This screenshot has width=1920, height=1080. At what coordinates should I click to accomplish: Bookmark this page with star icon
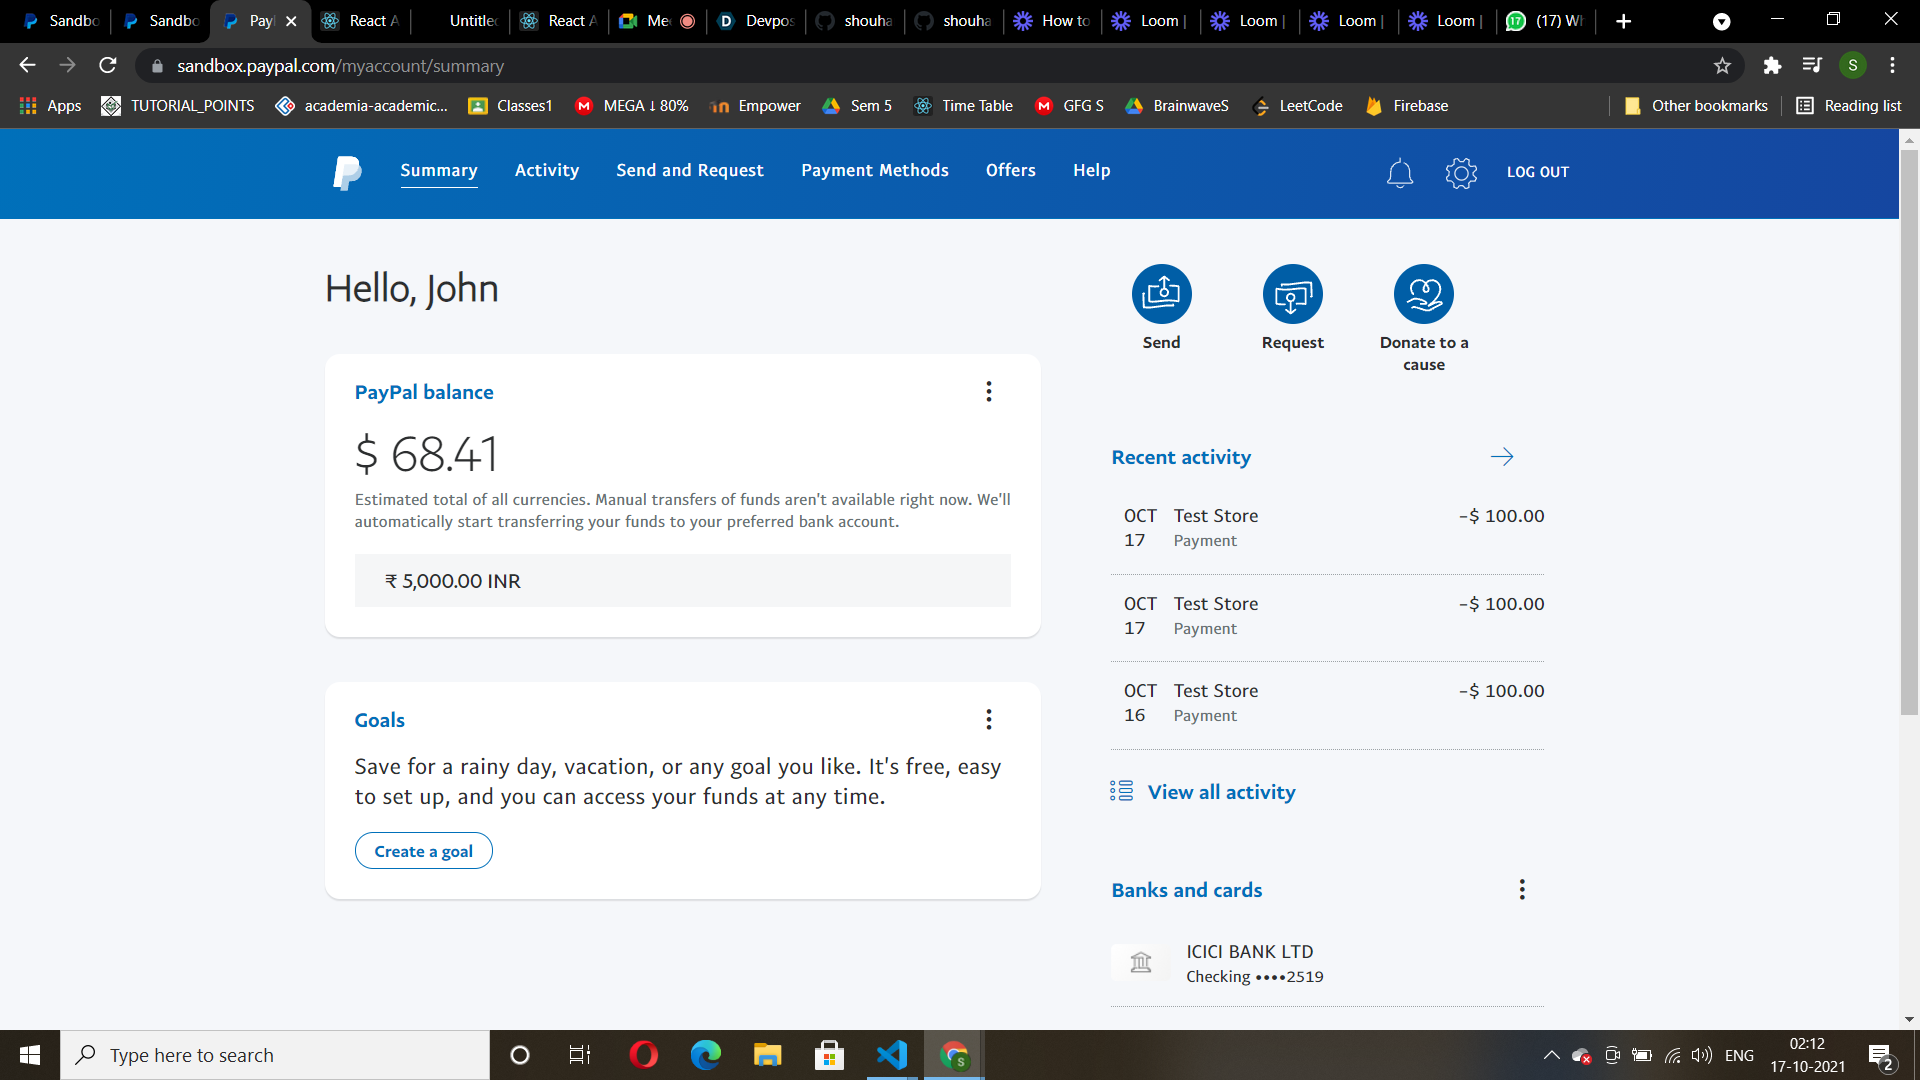(1722, 66)
